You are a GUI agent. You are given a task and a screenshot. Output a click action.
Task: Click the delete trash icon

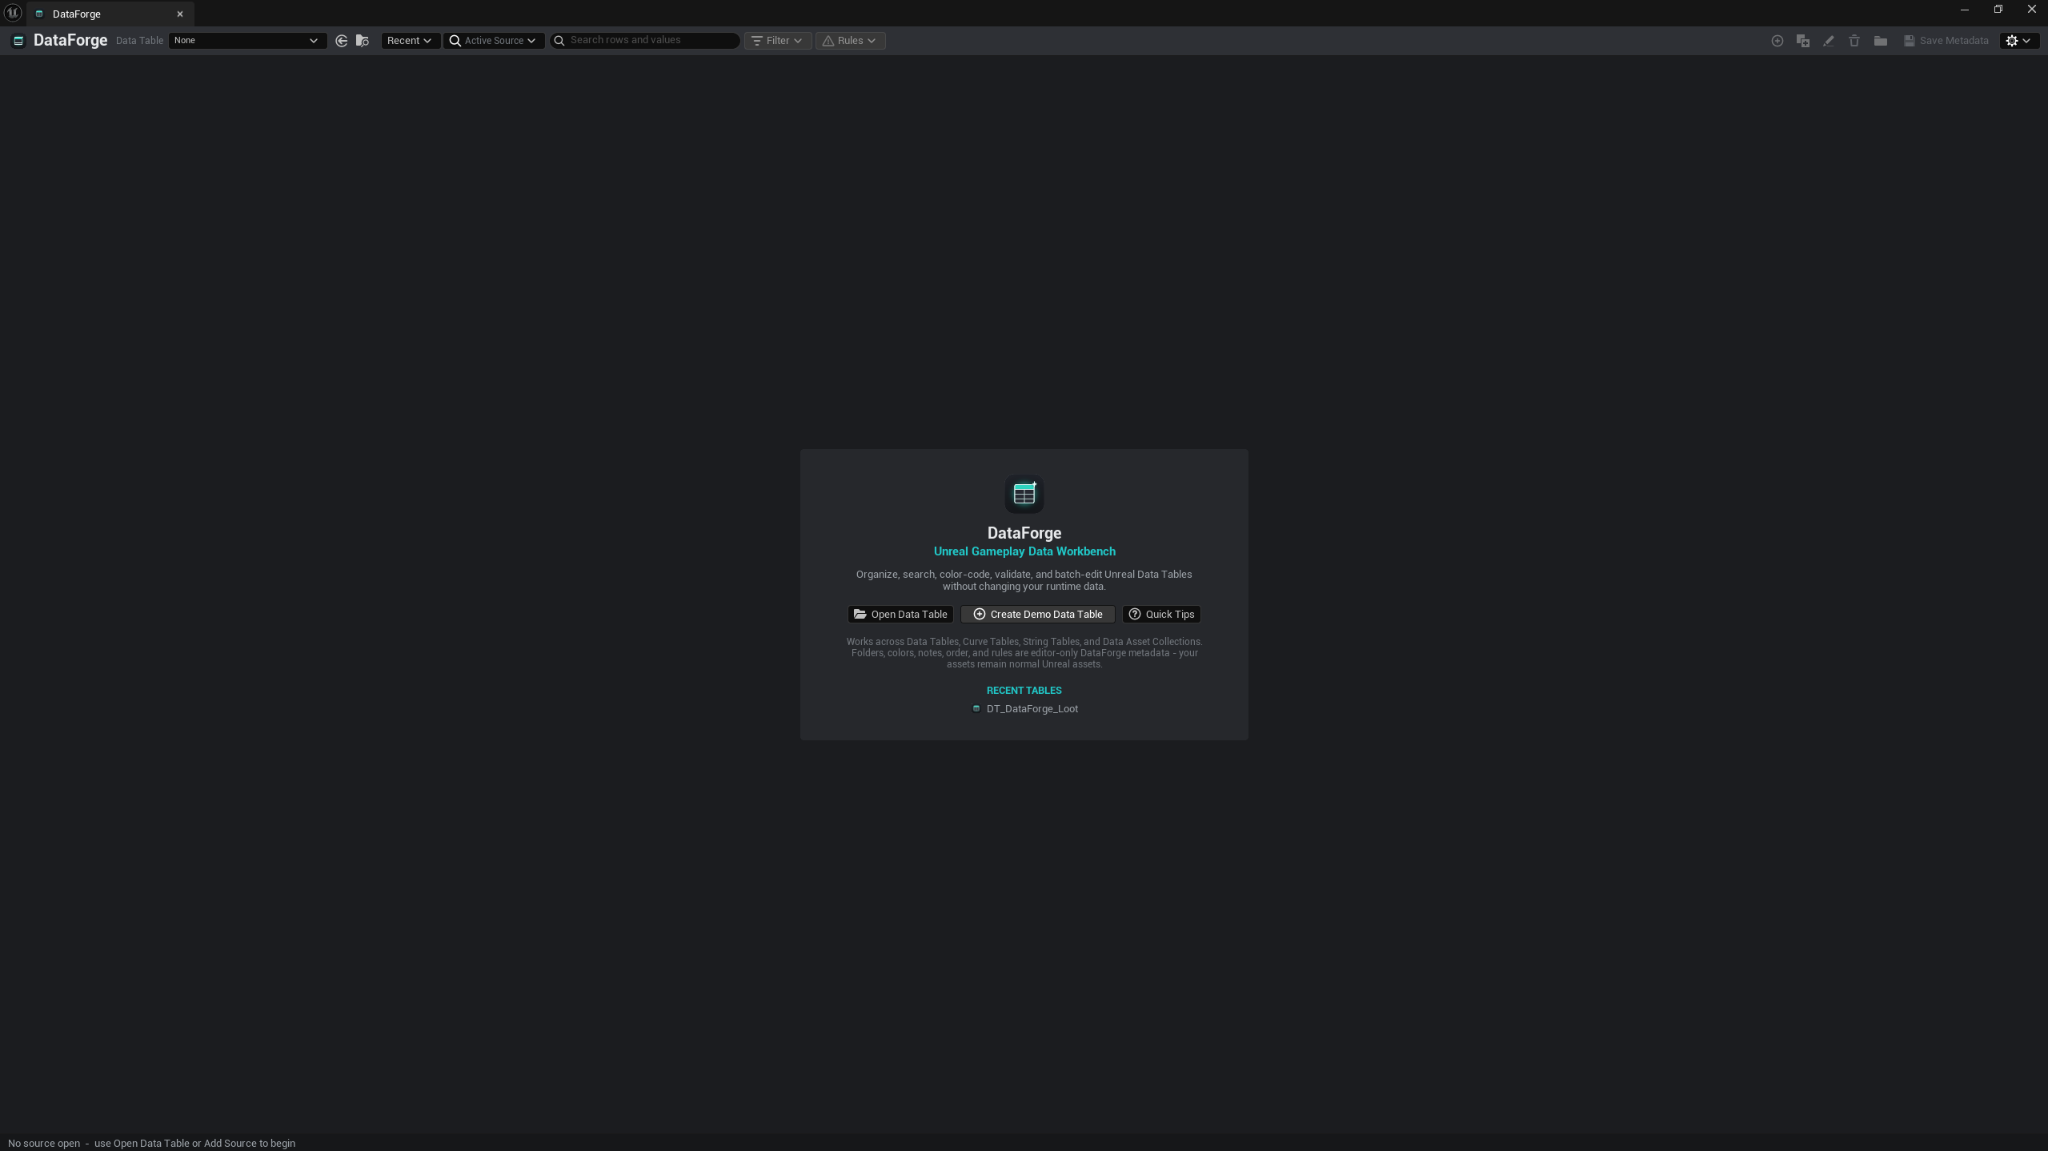pyautogui.click(x=1854, y=41)
